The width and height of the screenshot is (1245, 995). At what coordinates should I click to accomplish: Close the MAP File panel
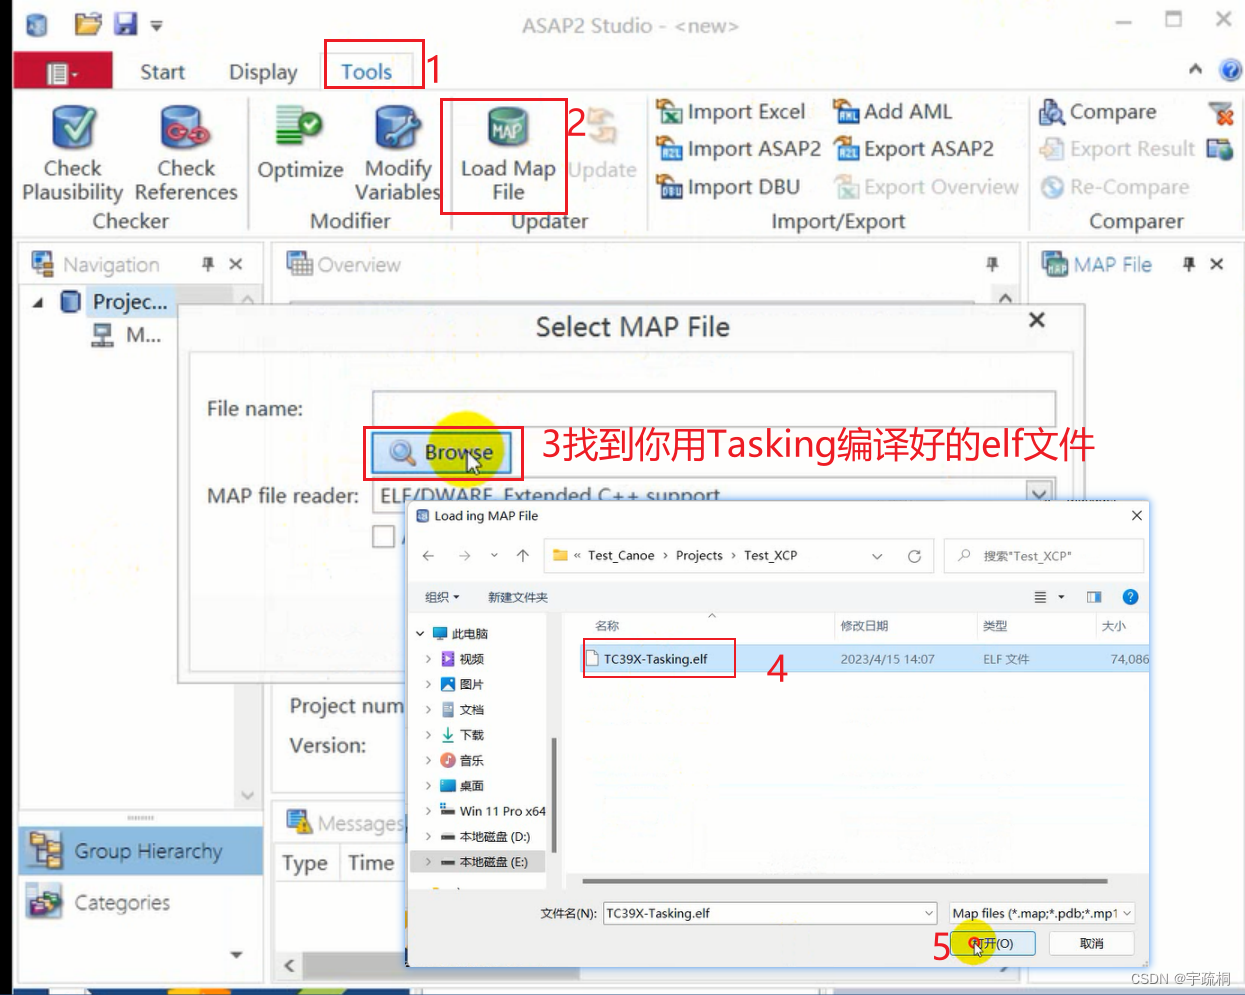click(x=1217, y=264)
